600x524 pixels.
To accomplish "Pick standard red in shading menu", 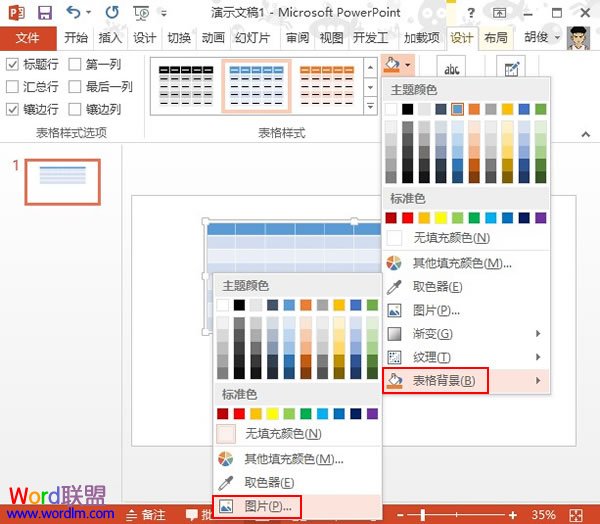I will pyautogui.click(x=408, y=218).
